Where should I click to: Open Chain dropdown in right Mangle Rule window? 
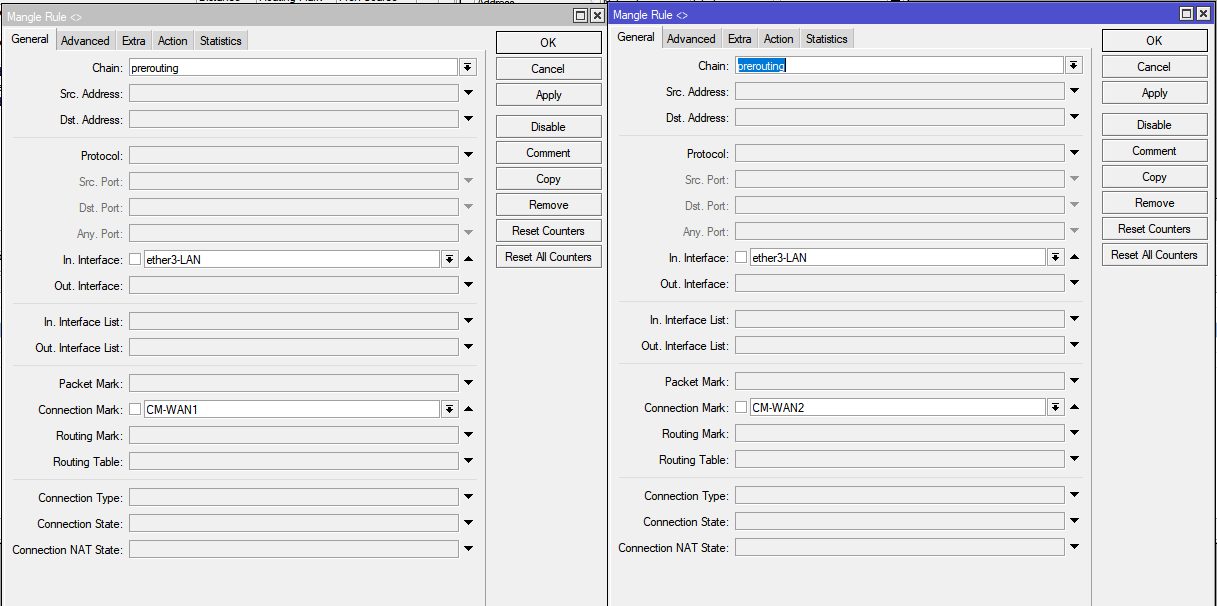pos(1073,66)
